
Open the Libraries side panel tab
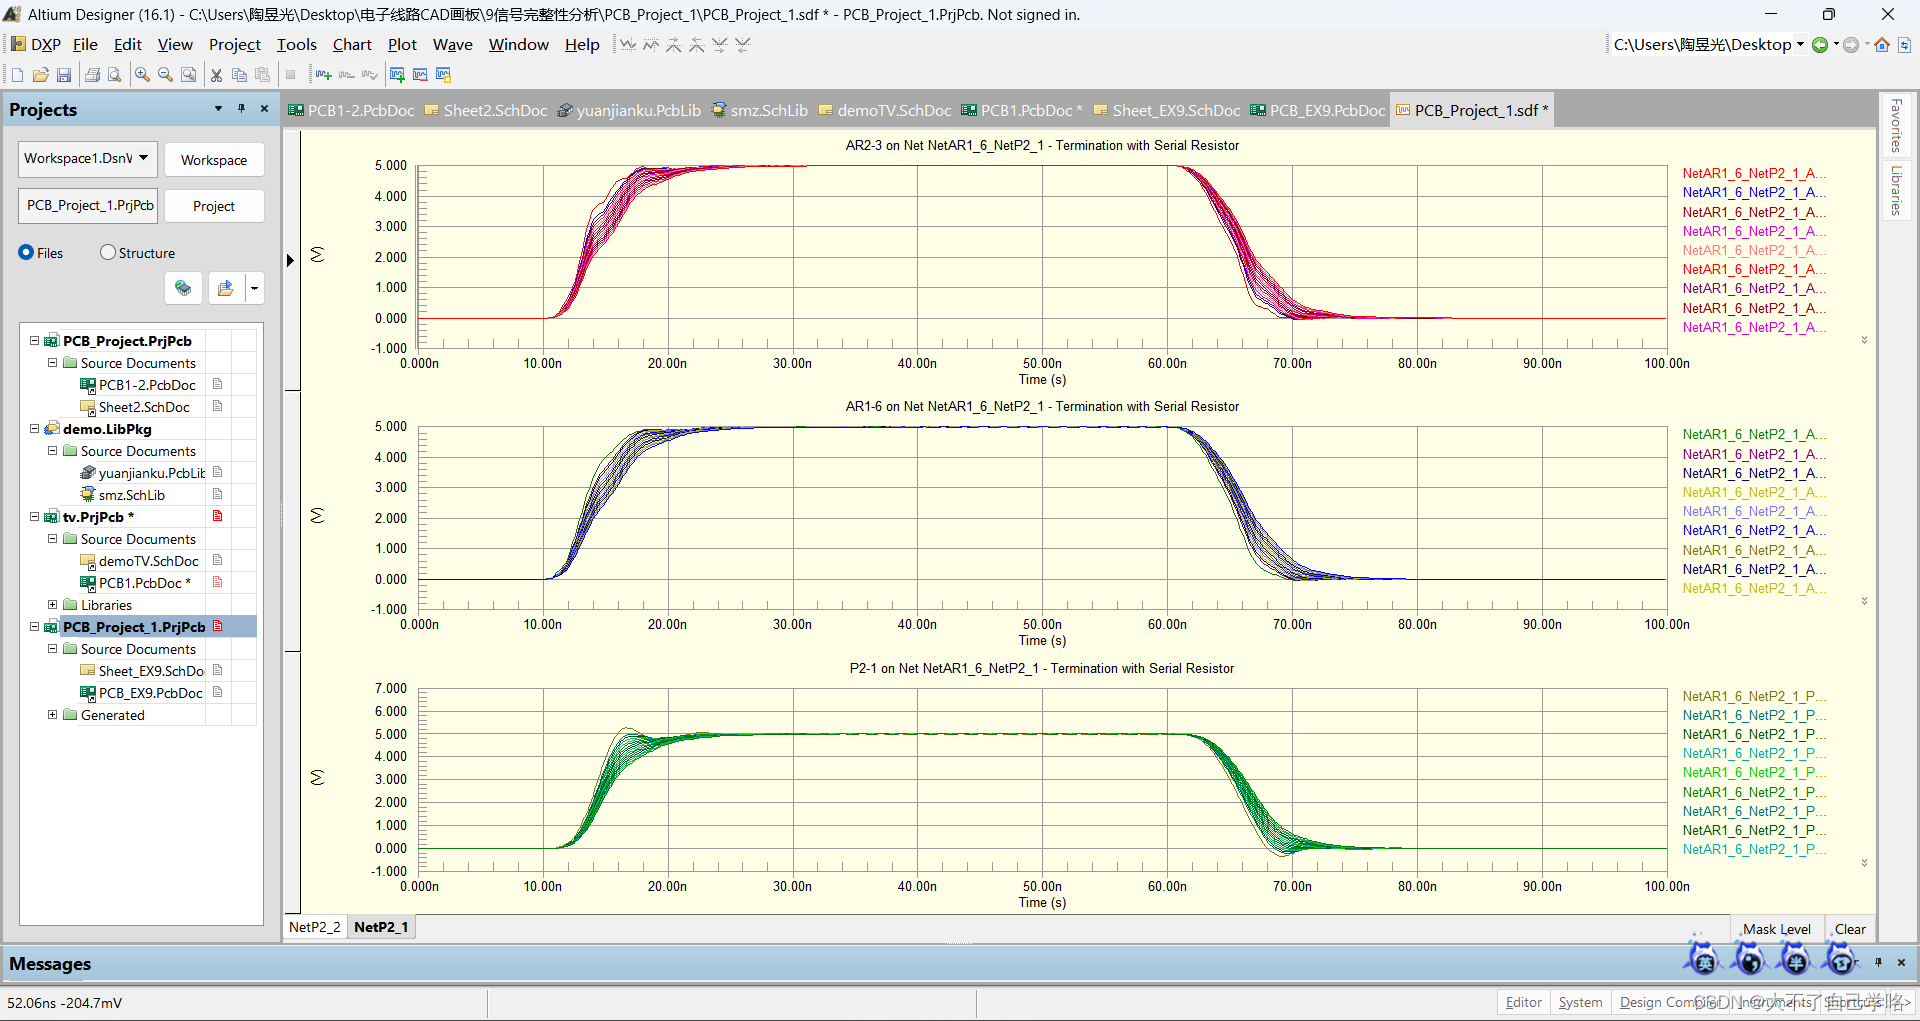coord(1896,190)
